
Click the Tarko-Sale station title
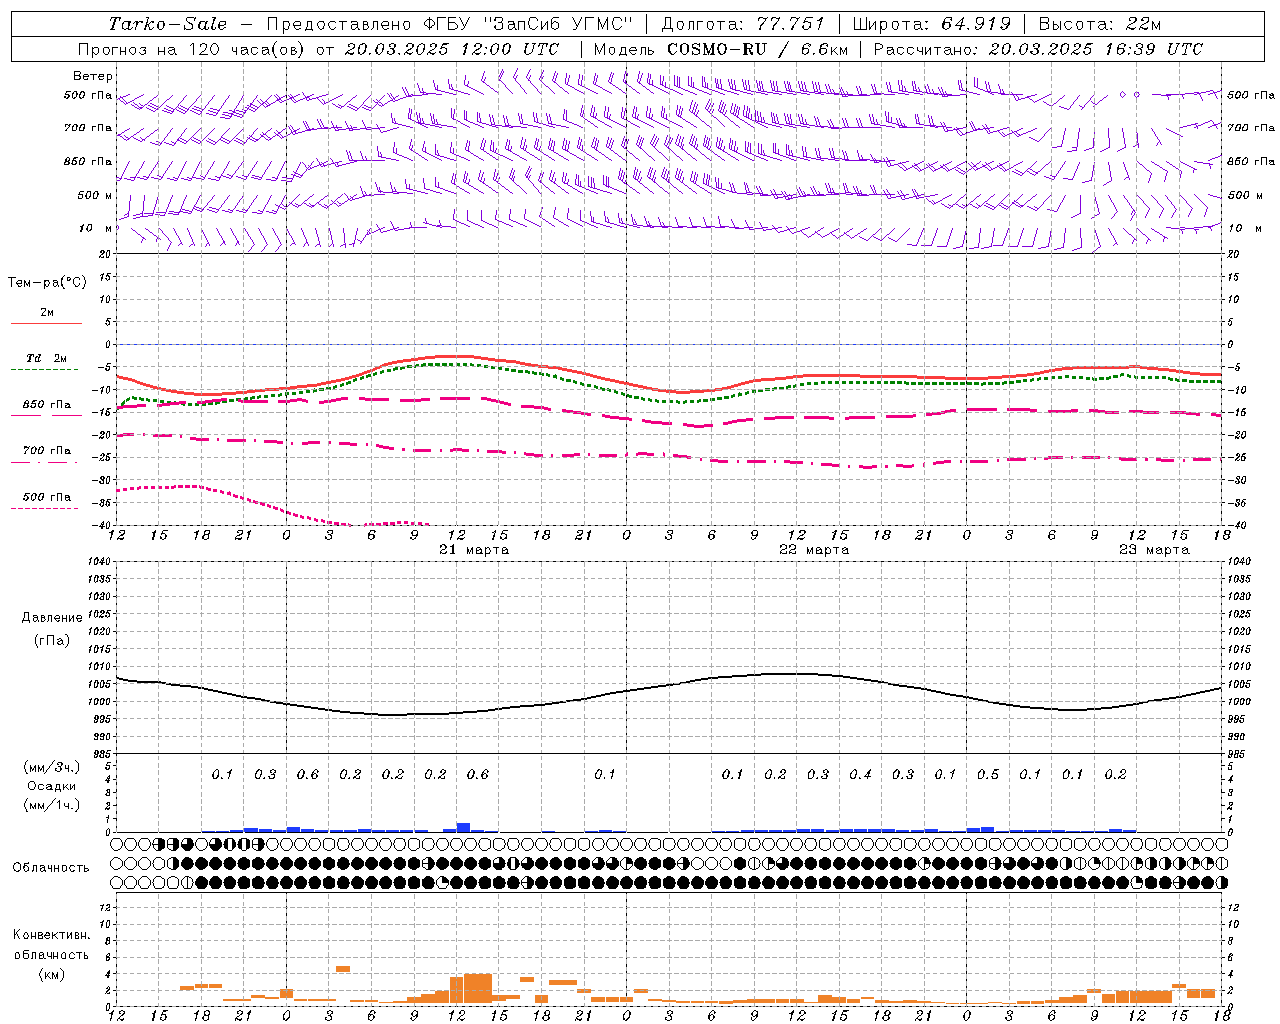(x=168, y=24)
